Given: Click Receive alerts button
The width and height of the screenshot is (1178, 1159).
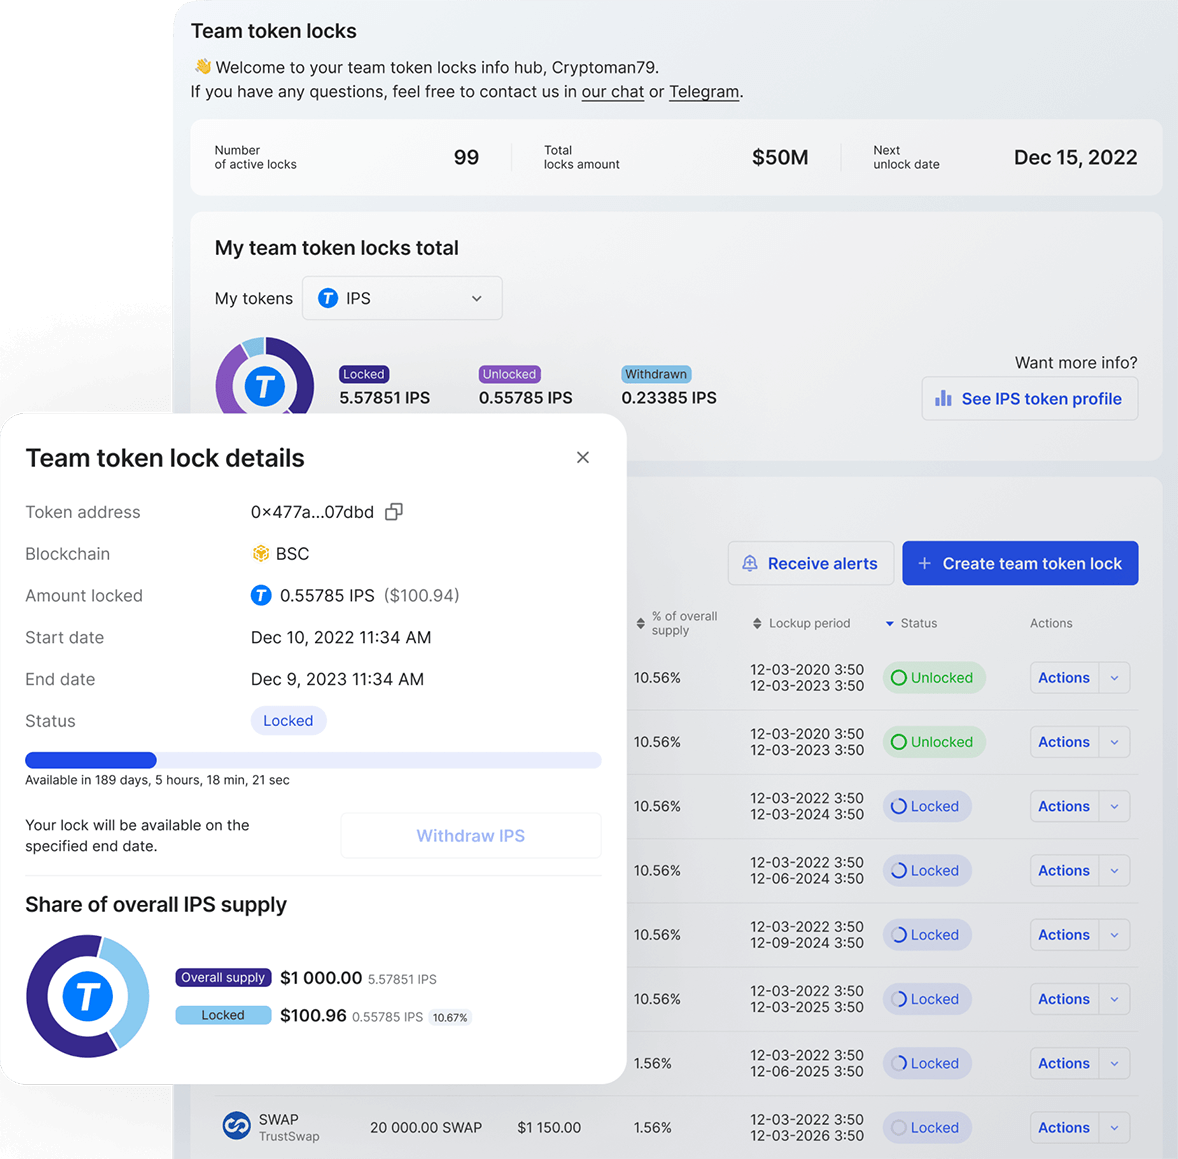Looking at the screenshot, I should pyautogui.click(x=811, y=563).
